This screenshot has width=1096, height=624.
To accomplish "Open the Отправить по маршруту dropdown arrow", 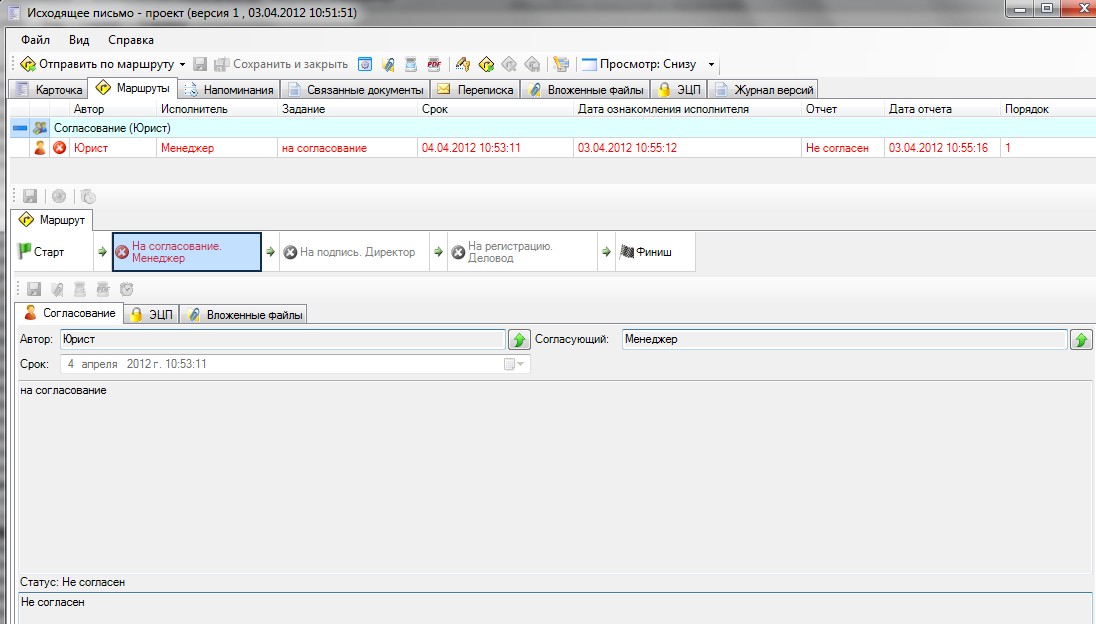I will (182, 65).
